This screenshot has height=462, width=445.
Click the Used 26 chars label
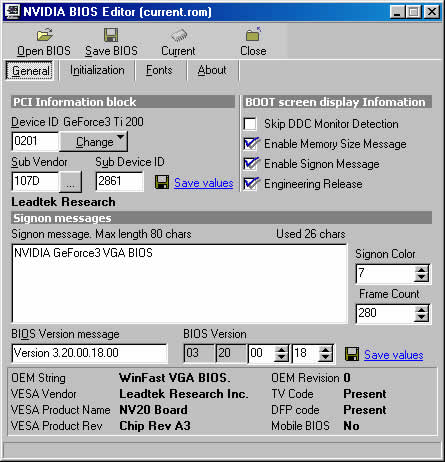[x=310, y=234]
